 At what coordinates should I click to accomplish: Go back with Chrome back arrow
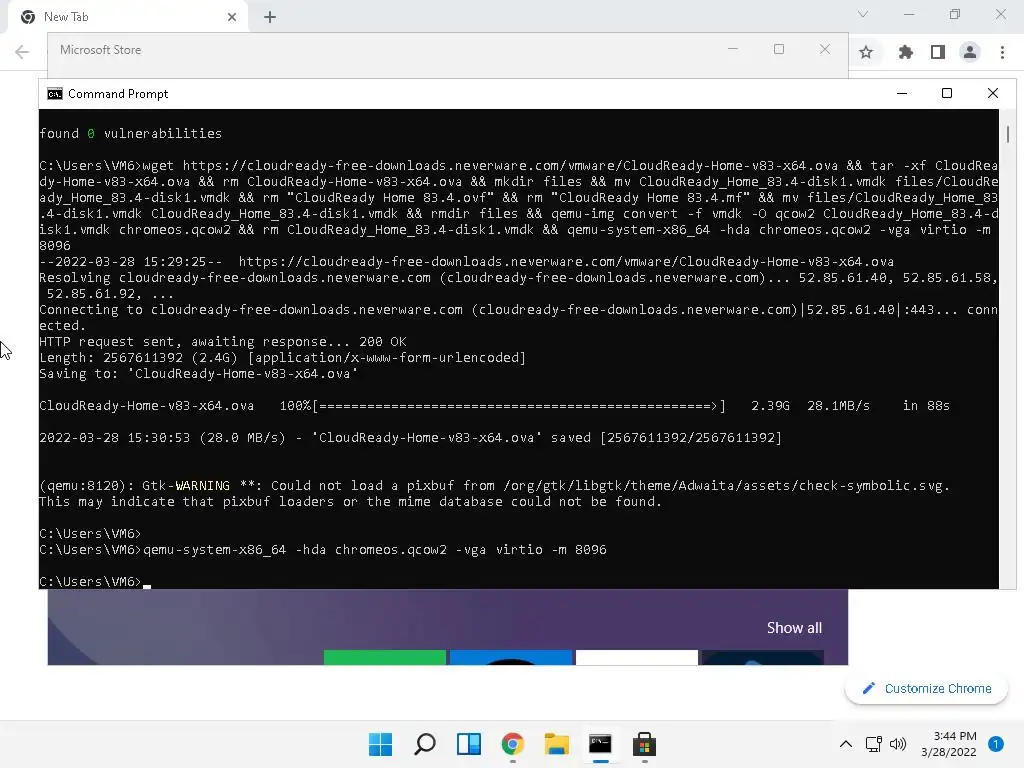point(22,52)
